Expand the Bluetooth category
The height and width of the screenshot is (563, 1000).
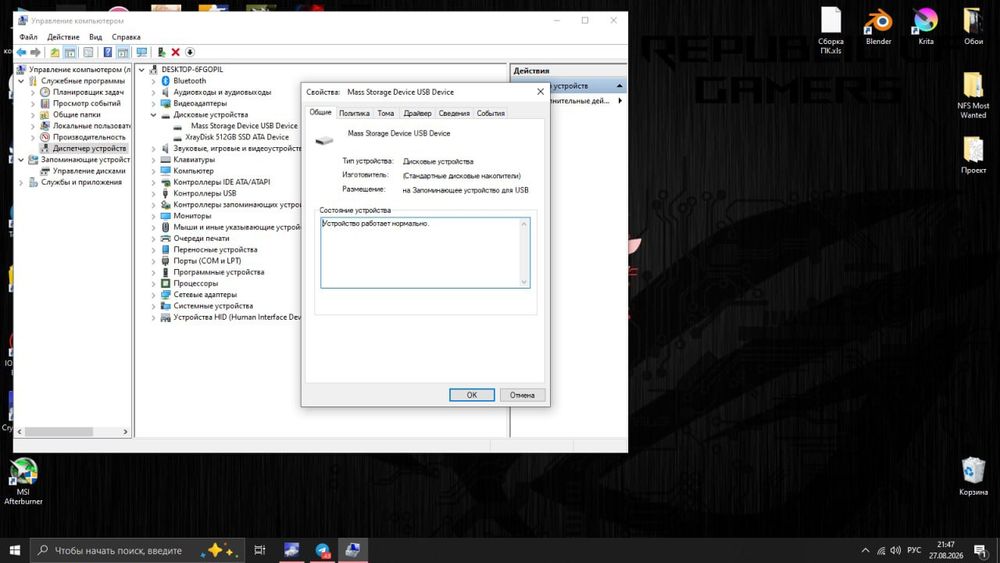(x=154, y=81)
